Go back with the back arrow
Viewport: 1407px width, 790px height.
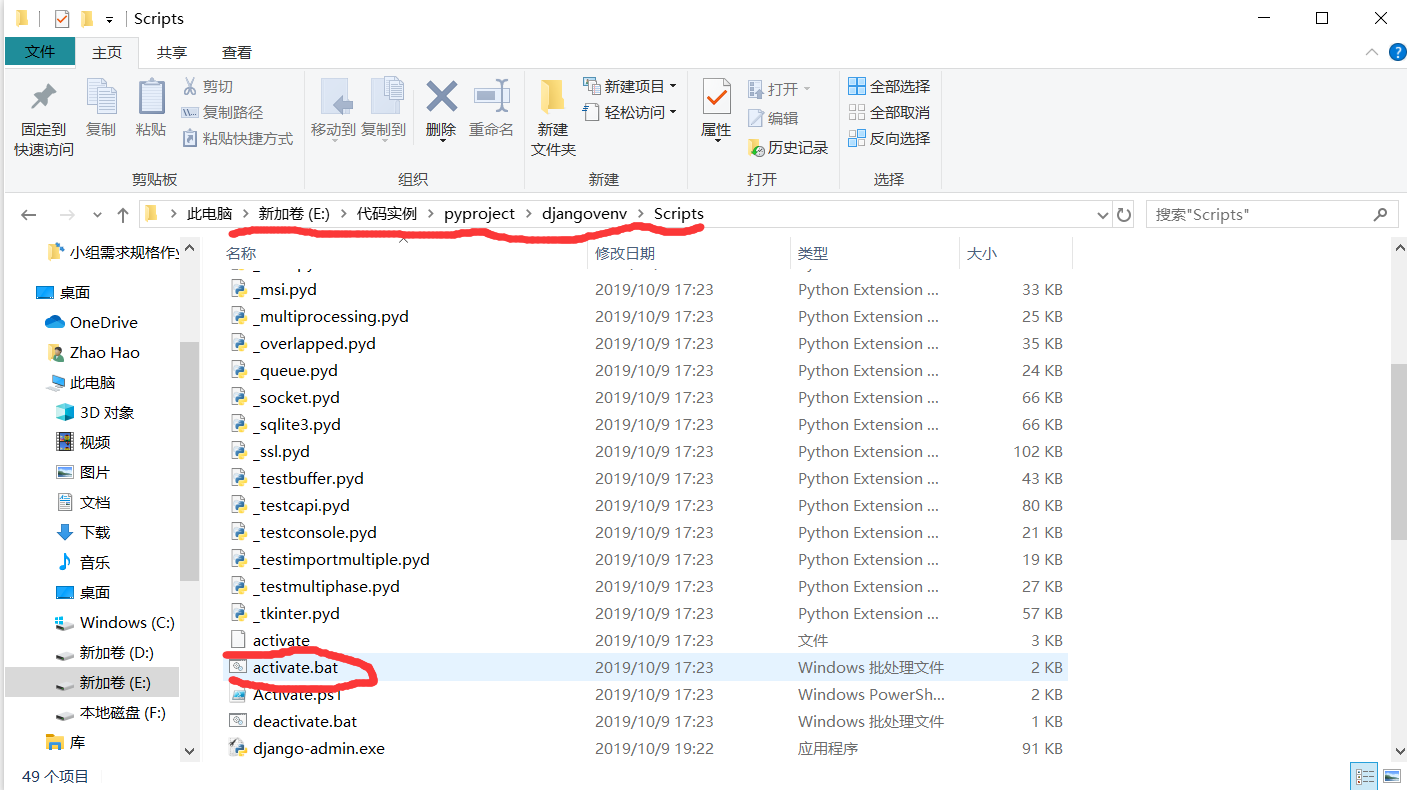point(29,215)
